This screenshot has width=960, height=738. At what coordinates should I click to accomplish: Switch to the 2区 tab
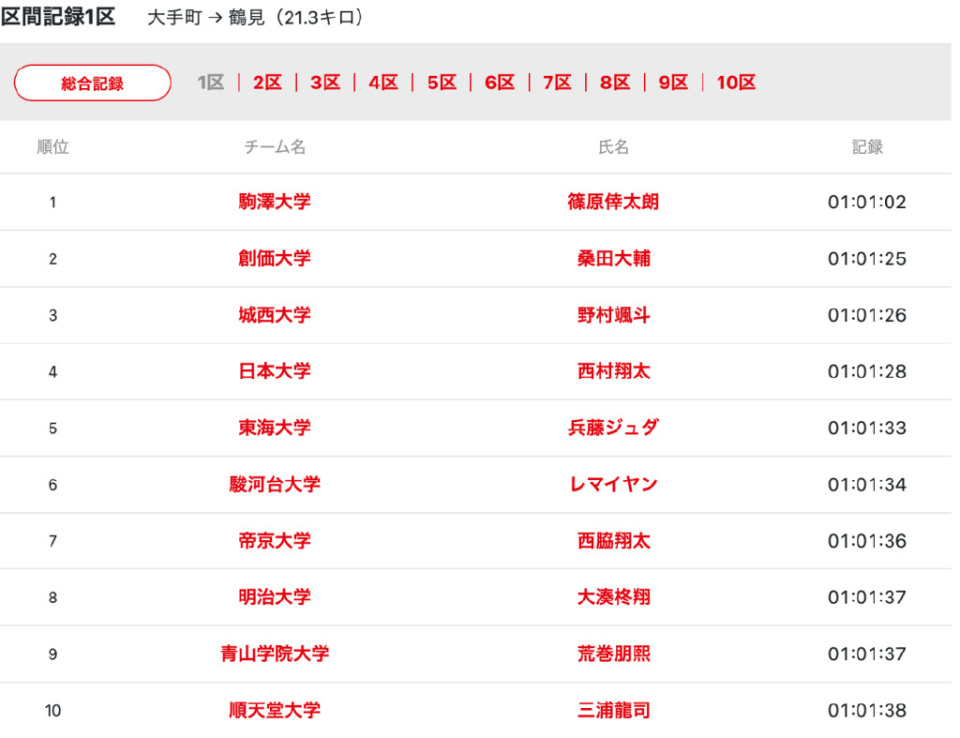click(267, 83)
